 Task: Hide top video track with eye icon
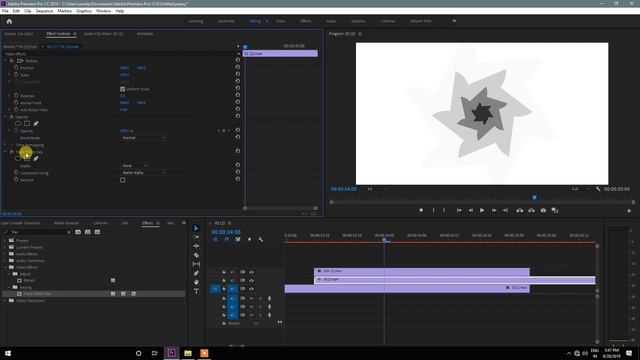[251, 272]
